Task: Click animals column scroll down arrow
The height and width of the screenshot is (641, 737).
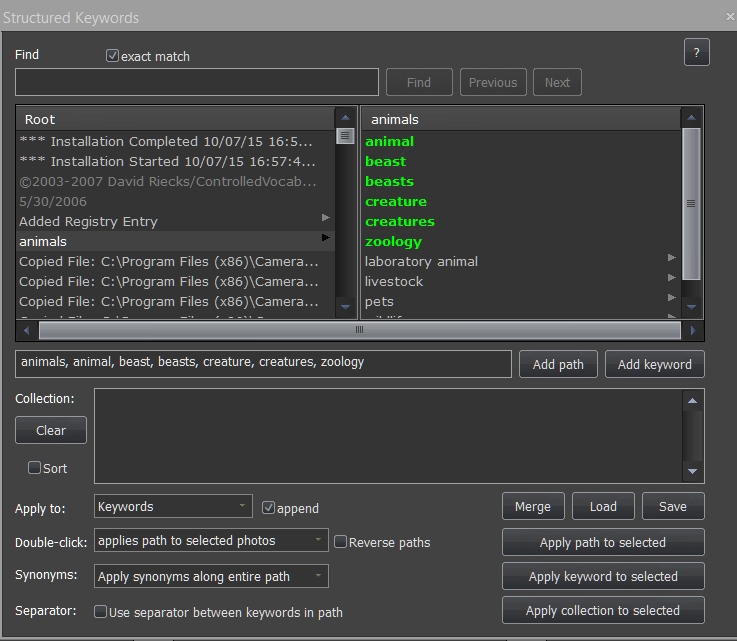Action: click(x=691, y=307)
